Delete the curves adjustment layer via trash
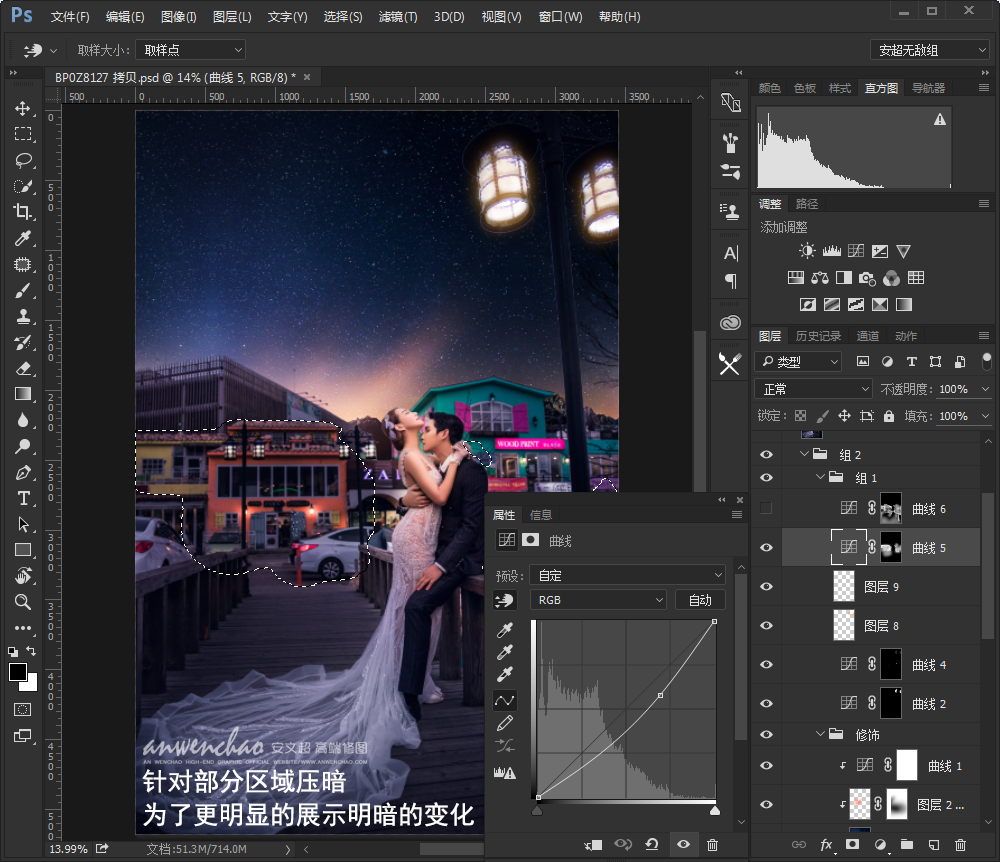The image size is (1000, 862). 712,845
